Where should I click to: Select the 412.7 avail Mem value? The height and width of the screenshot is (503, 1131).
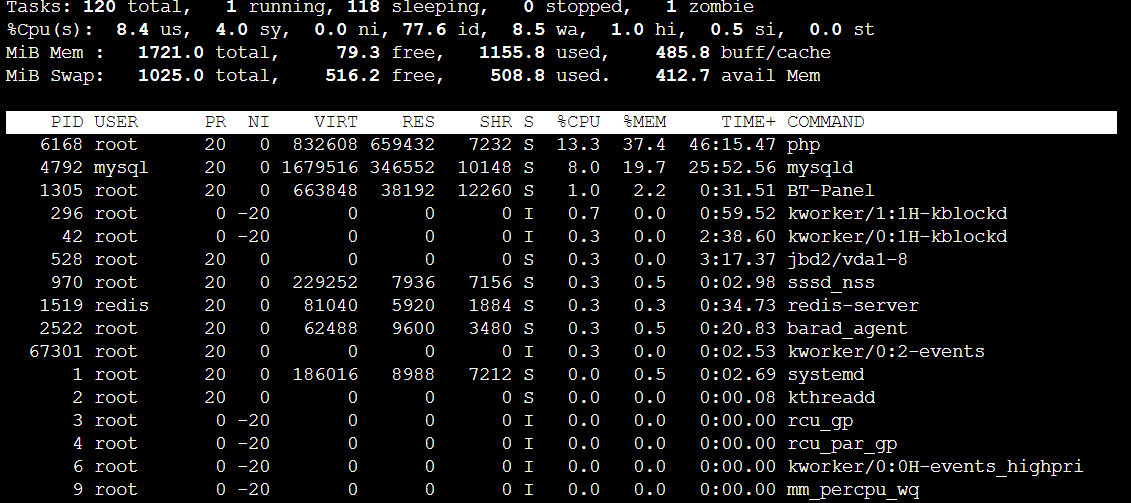point(682,76)
